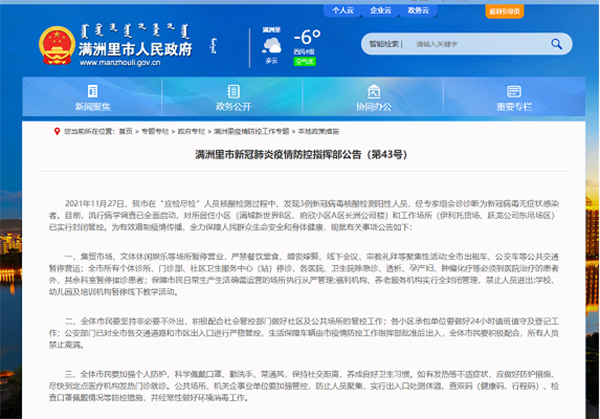Open the 个人云 tab
This screenshot has height=419, width=600.
click(x=343, y=9)
